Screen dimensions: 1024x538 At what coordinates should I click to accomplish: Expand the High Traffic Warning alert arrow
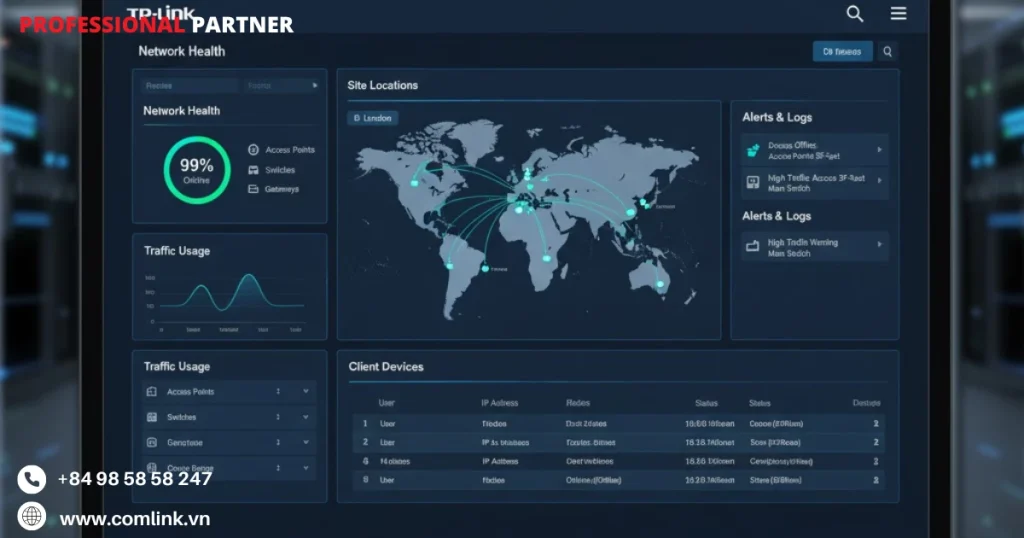click(879, 244)
